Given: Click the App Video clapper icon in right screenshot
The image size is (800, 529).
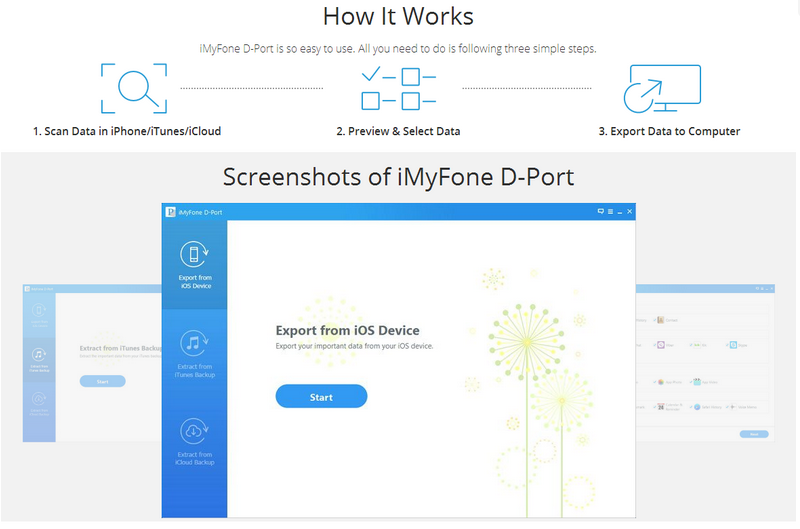Looking at the screenshot, I should (697, 382).
